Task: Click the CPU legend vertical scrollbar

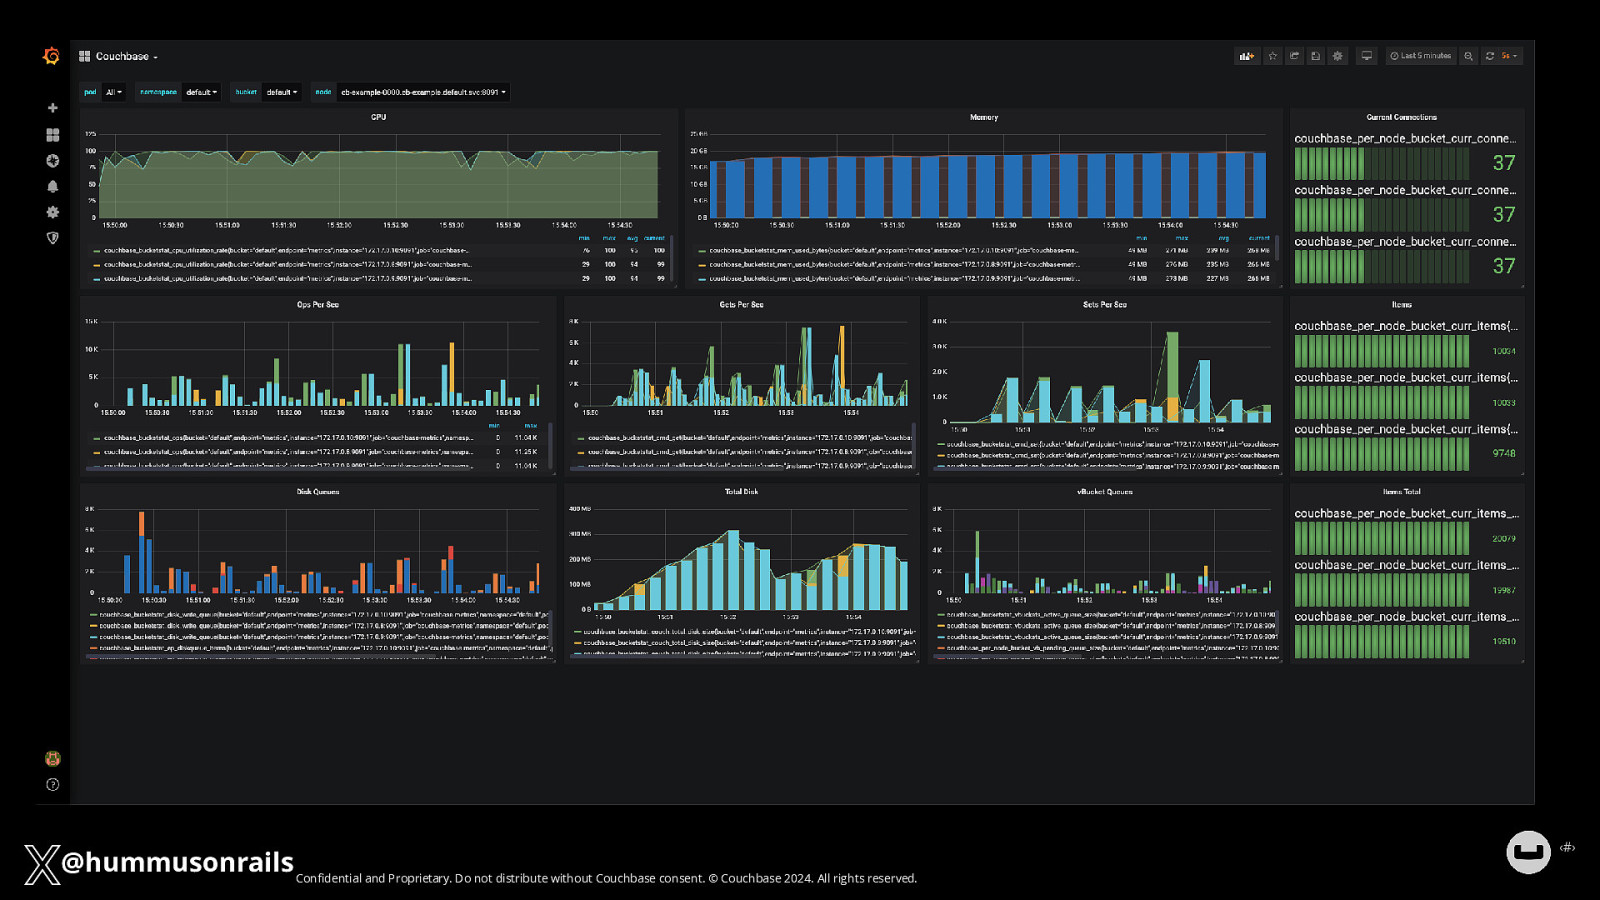Action: tap(672, 259)
